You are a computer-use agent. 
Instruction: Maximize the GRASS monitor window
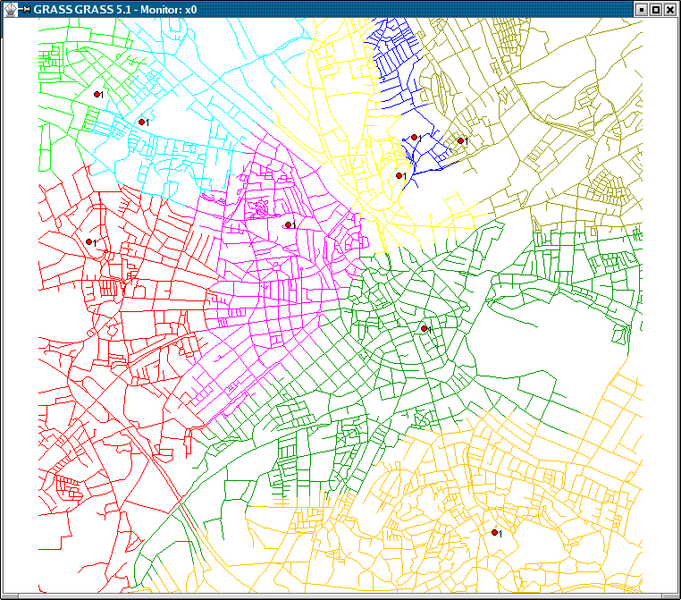point(656,9)
